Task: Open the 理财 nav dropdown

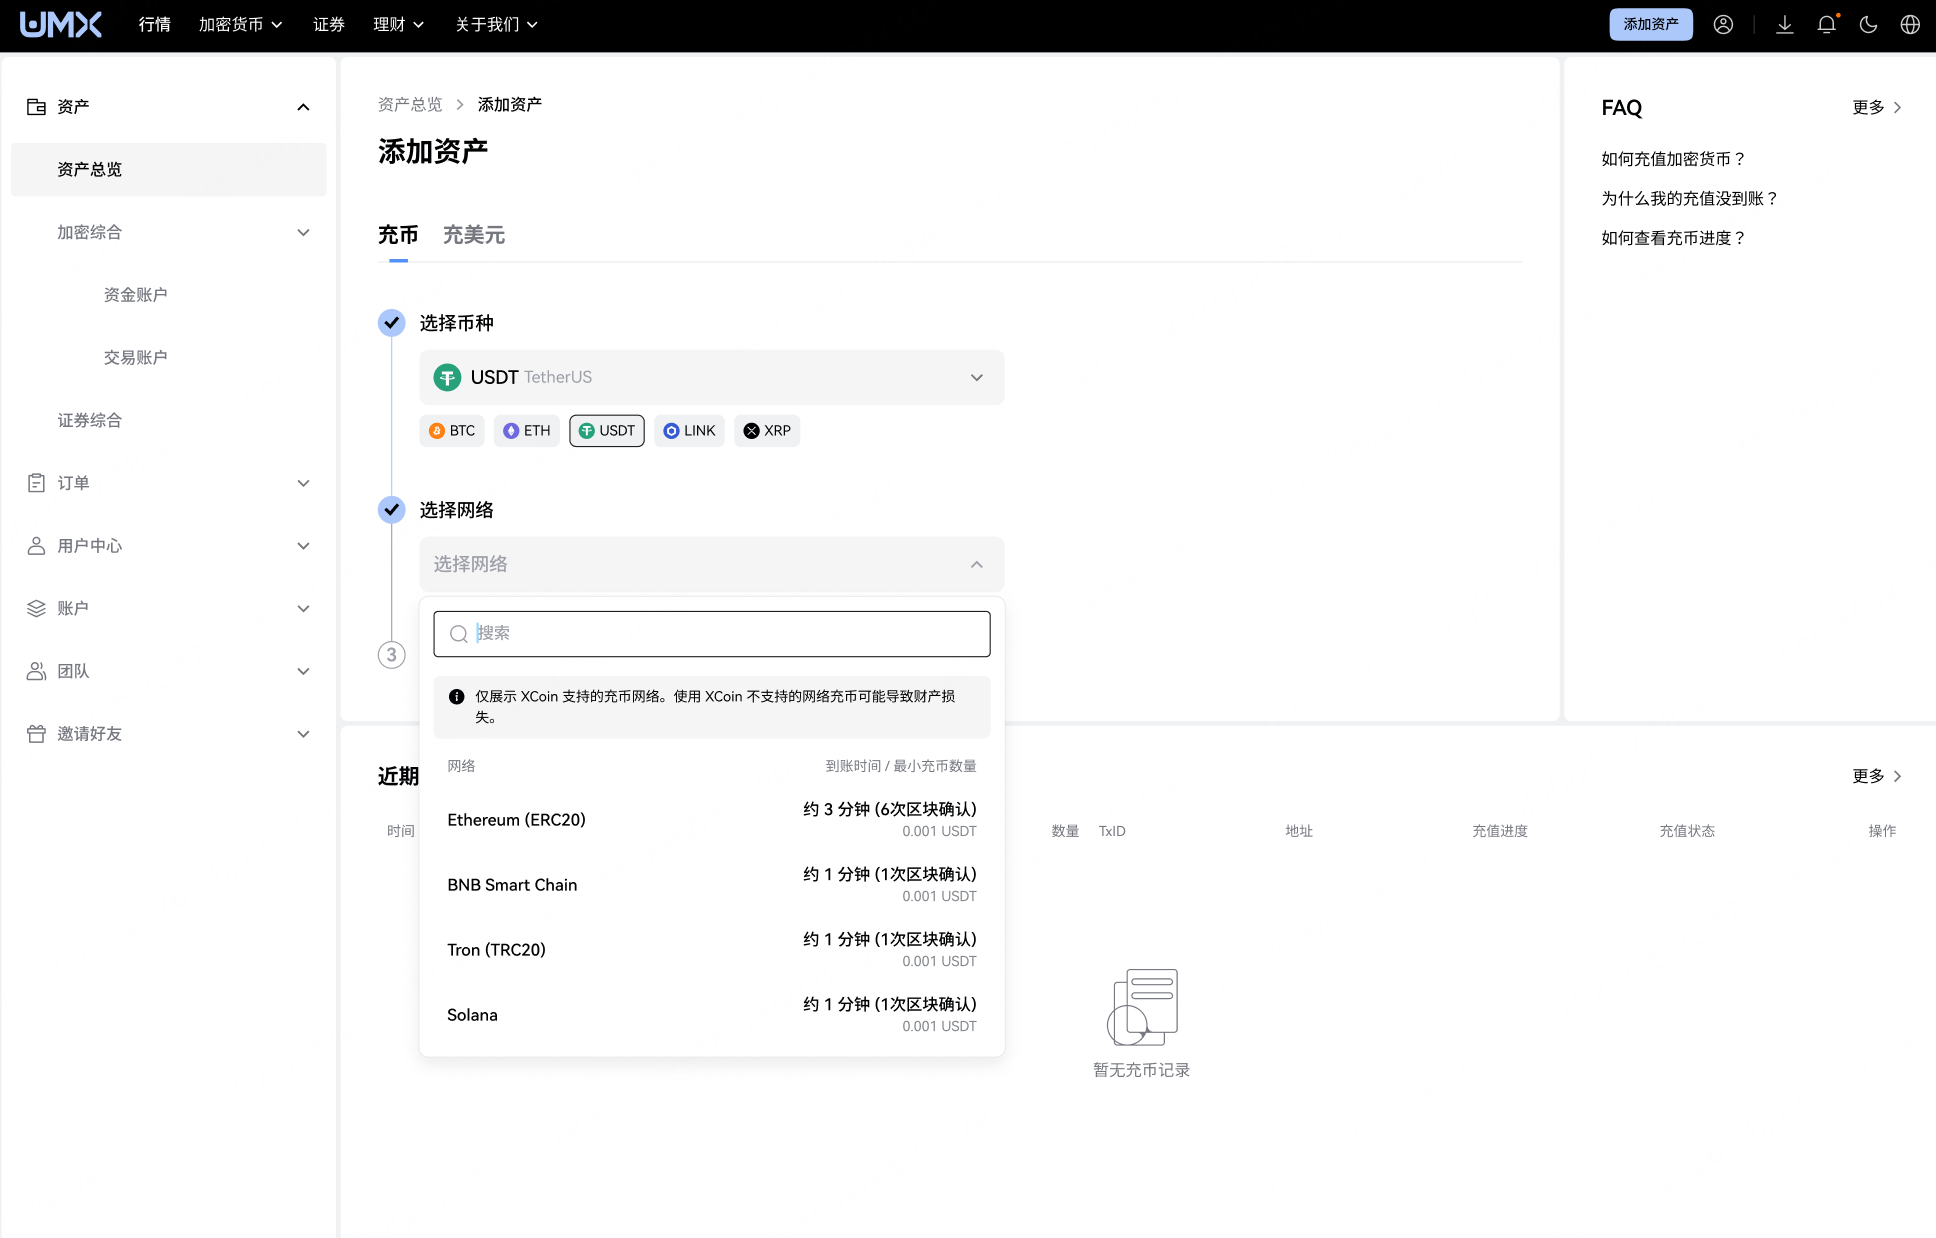Action: (x=399, y=25)
